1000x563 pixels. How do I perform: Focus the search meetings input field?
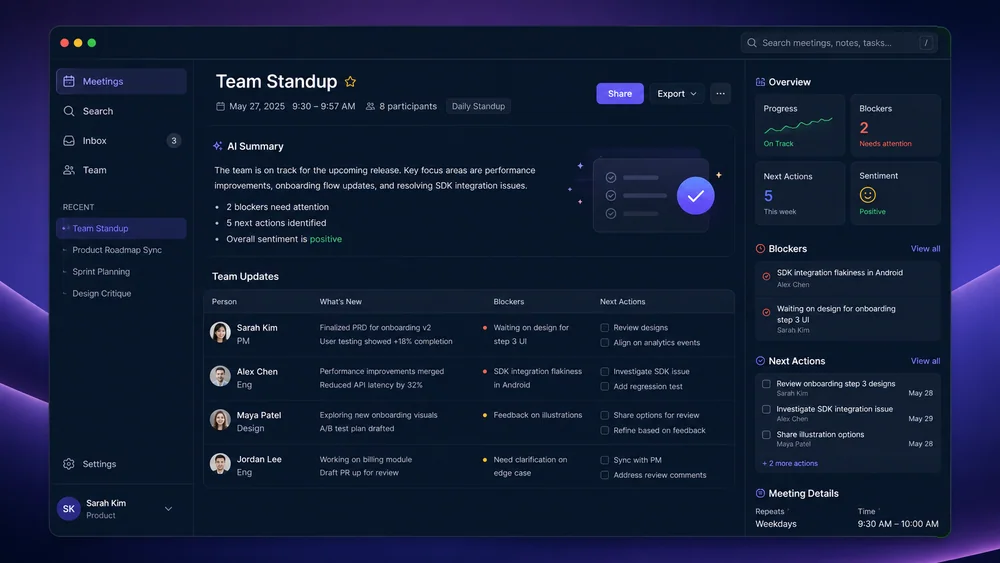pyautogui.click(x=839, y=43)
